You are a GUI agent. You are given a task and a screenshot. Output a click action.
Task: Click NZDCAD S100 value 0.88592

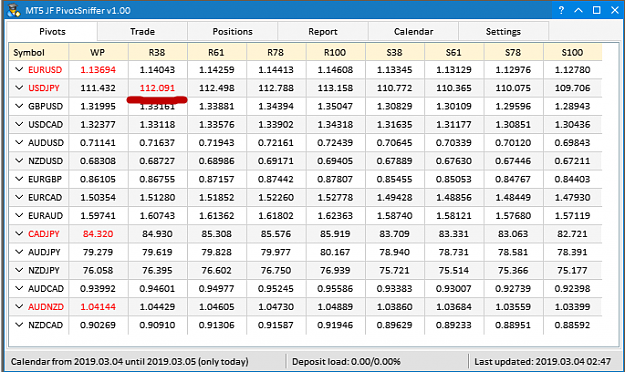[572, 325]
